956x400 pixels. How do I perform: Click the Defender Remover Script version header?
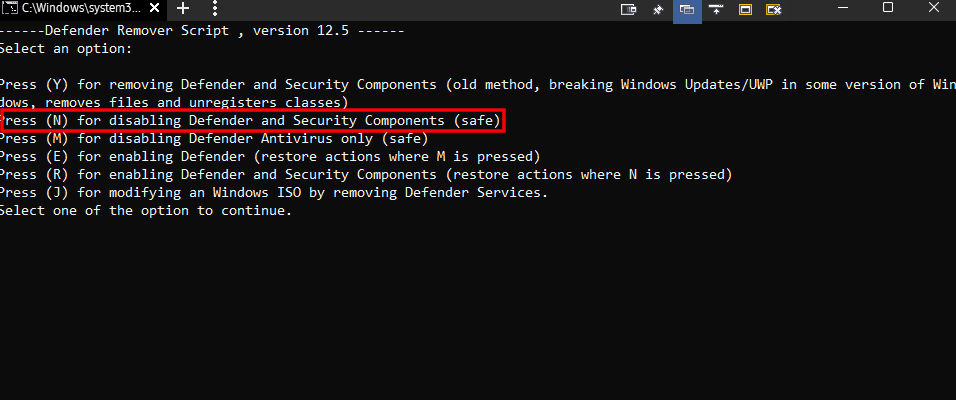click(x=202, y=30)
